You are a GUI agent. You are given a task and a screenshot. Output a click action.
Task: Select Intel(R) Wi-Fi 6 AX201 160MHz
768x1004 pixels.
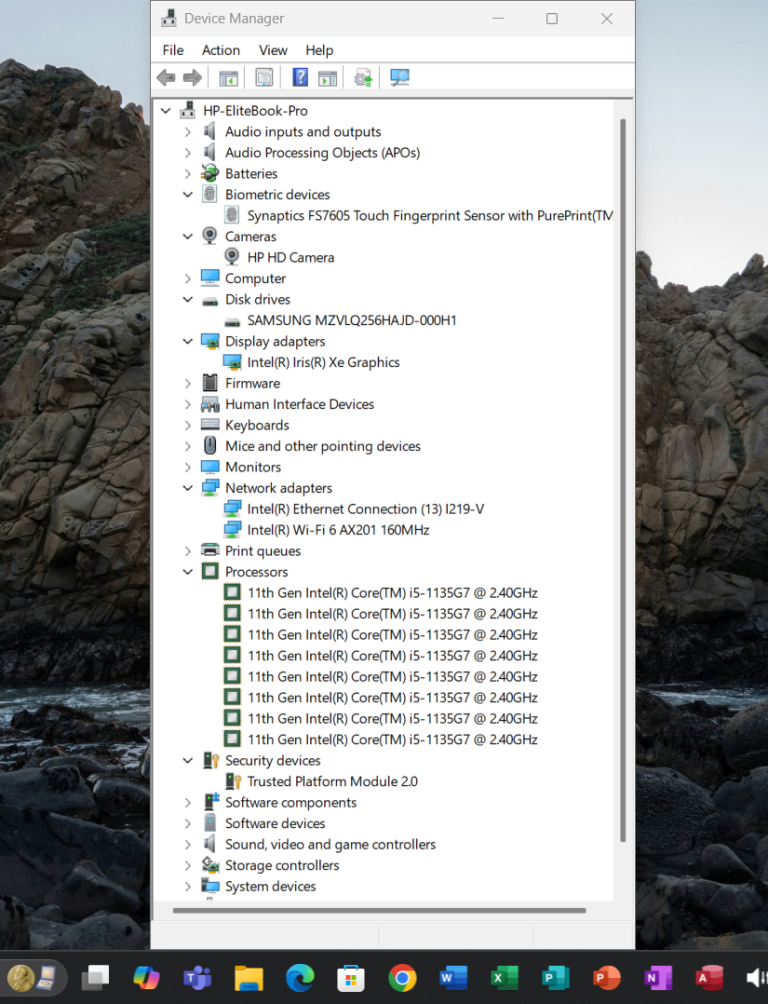(338, 530)
